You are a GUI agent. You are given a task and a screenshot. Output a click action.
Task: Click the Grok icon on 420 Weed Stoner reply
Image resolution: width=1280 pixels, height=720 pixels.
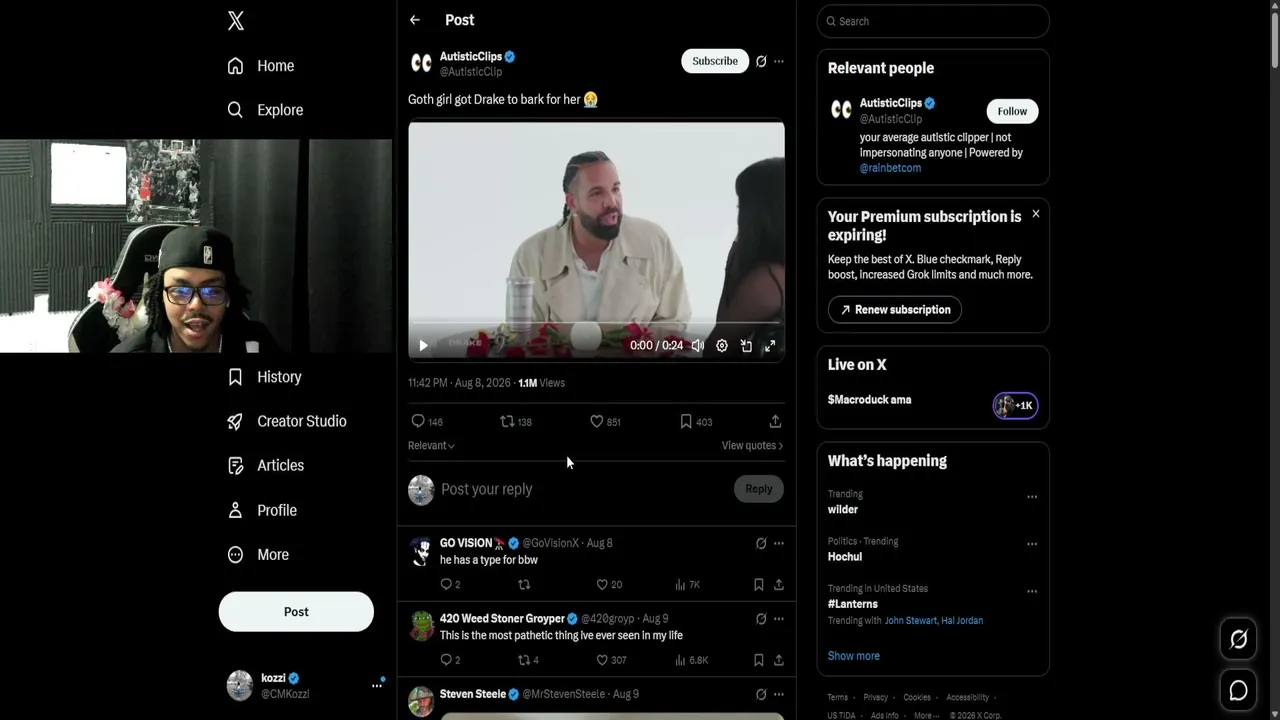point(761,619)
